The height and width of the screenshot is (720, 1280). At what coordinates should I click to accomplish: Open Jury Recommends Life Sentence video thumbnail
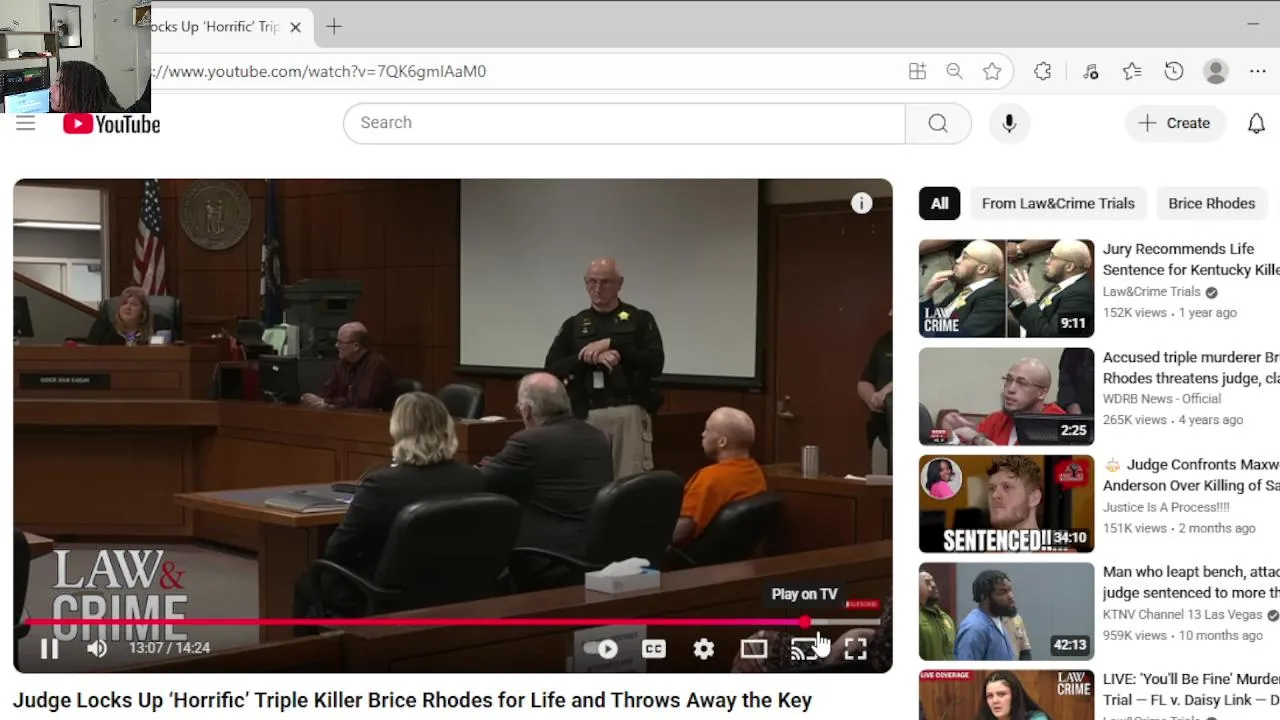tap(1006, 288)
